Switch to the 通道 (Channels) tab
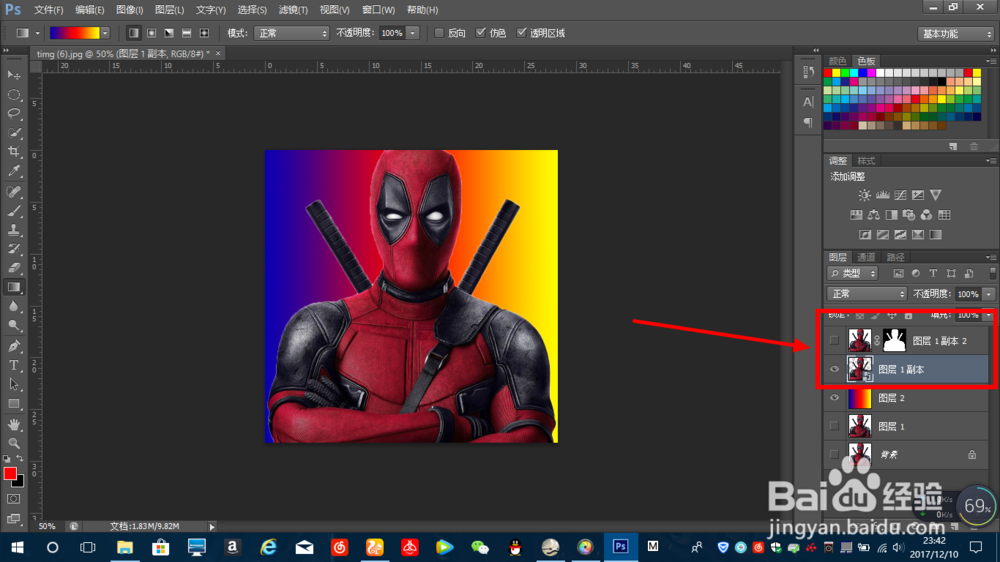 pos(866,257)
